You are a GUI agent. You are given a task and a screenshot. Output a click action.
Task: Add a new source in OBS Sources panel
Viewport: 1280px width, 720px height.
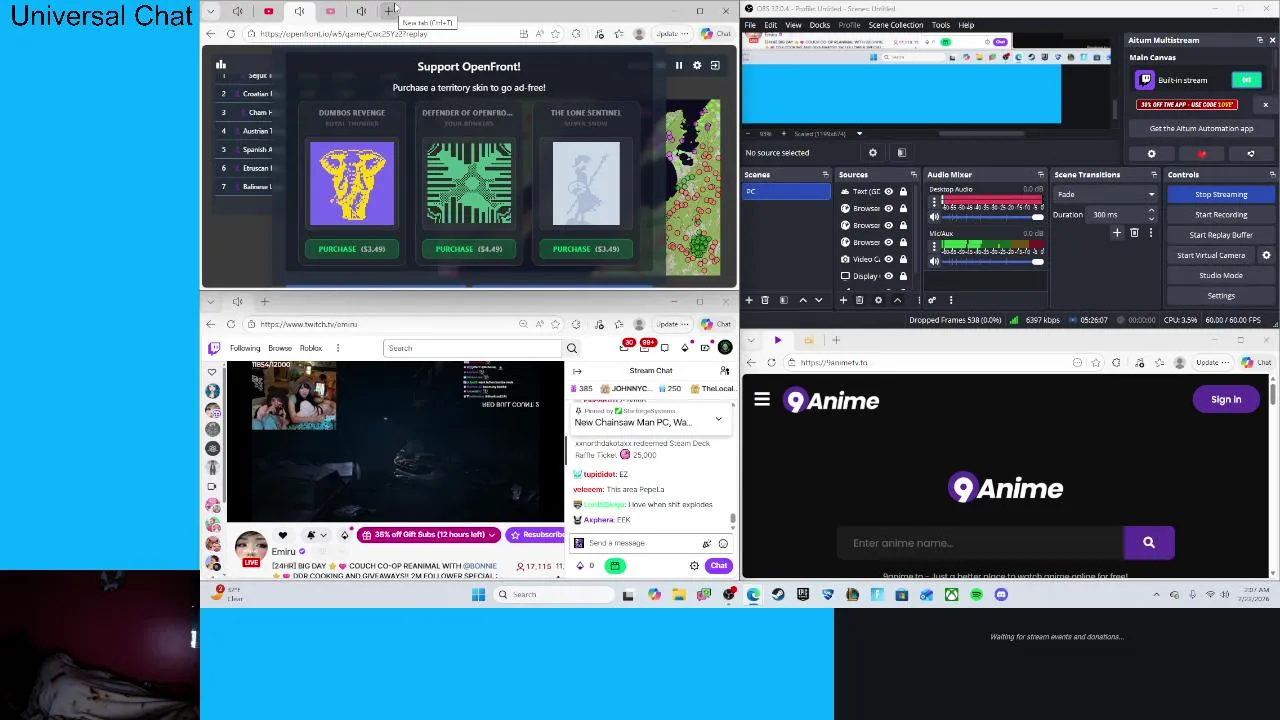tap(843, 300)
